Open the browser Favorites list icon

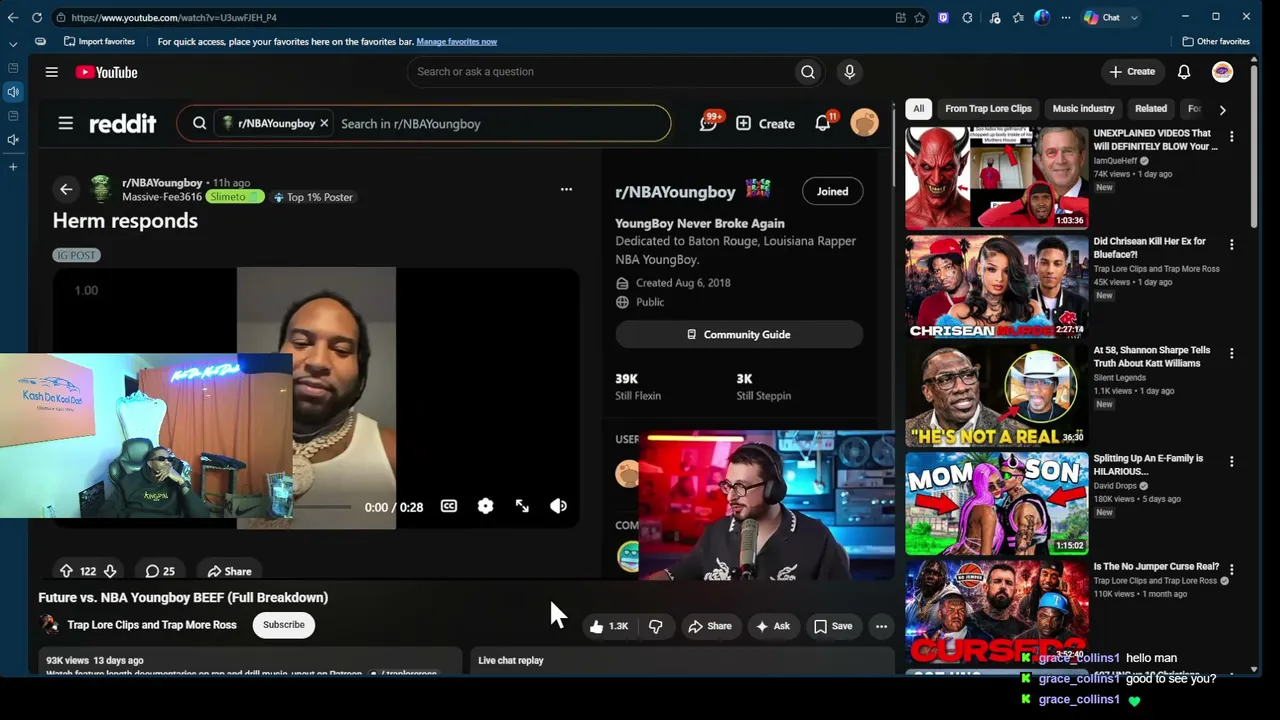click(1018, 17)
